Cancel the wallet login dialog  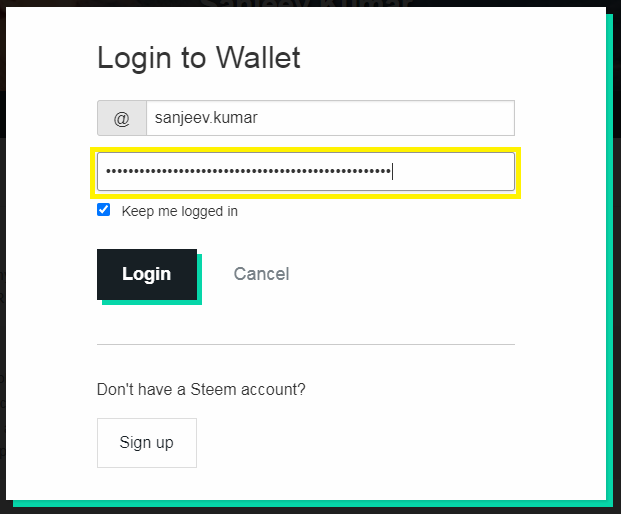pyautogui.click(x=261, y=274)
